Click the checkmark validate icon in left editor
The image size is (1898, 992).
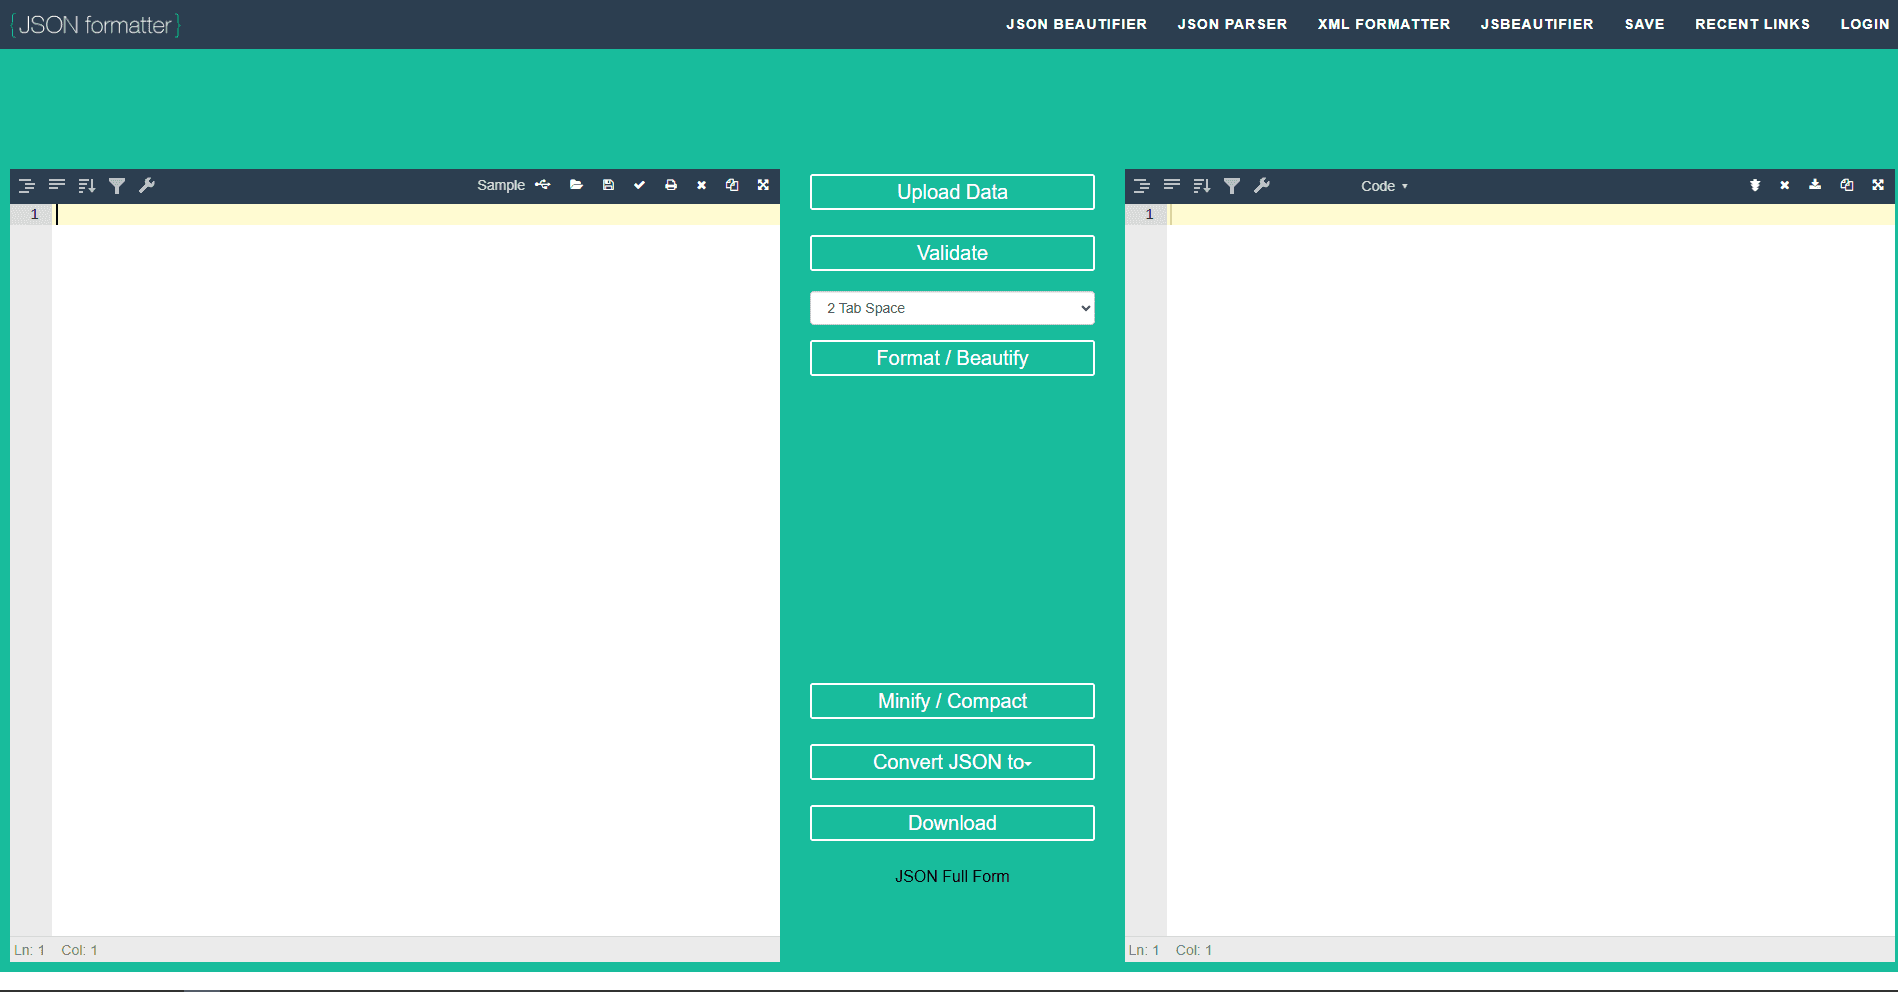click(639, 185)
